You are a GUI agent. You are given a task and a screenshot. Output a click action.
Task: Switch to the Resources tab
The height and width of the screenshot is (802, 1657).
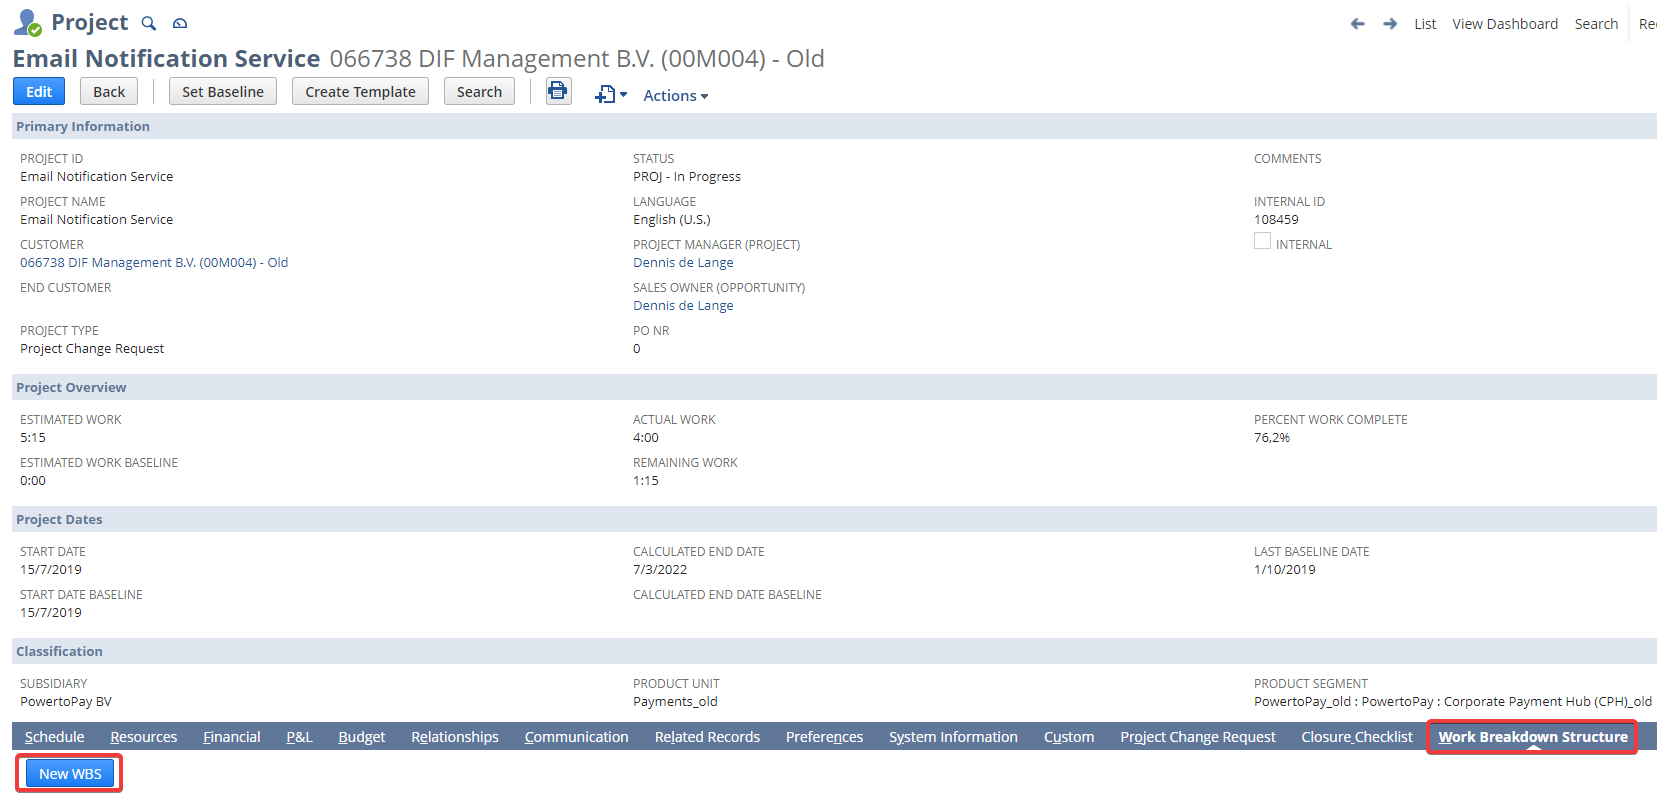tap(144, 737)
